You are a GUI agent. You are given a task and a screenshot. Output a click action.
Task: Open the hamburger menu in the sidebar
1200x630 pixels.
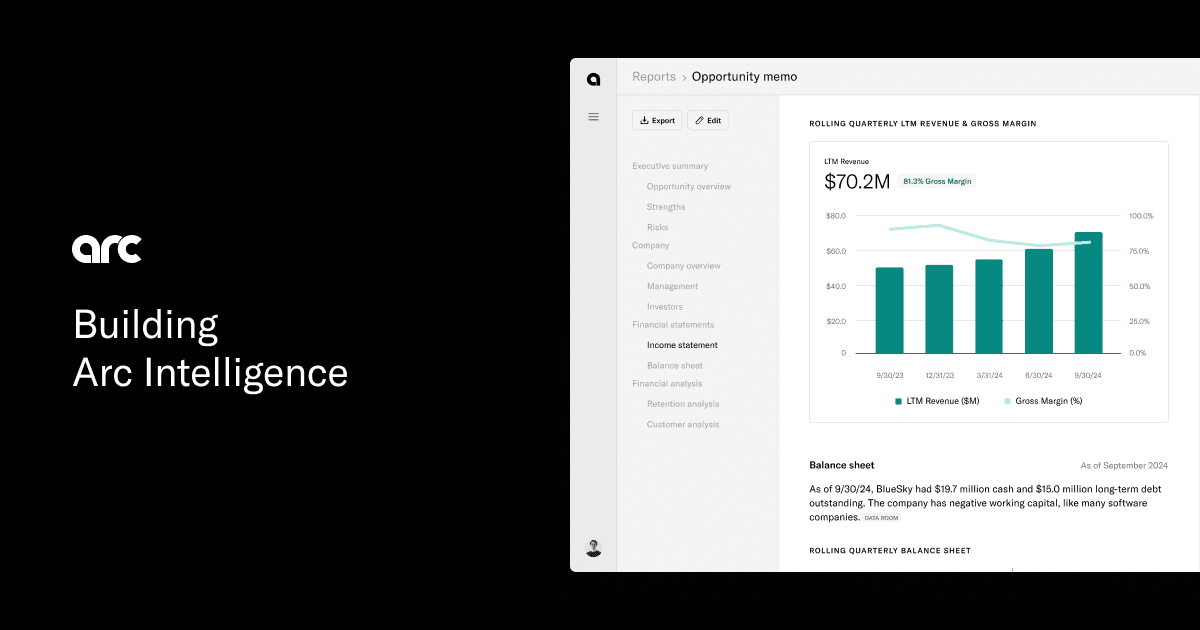[593, 116]
